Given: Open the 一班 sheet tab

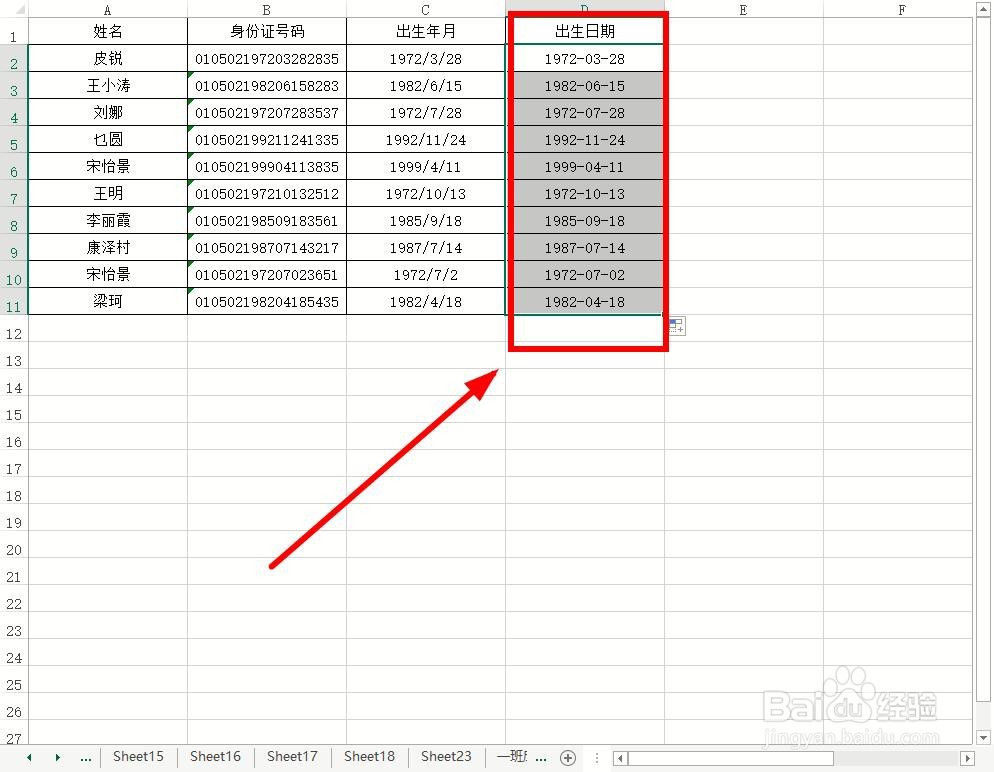Looking at the screenshot, I should coord(511,757).
